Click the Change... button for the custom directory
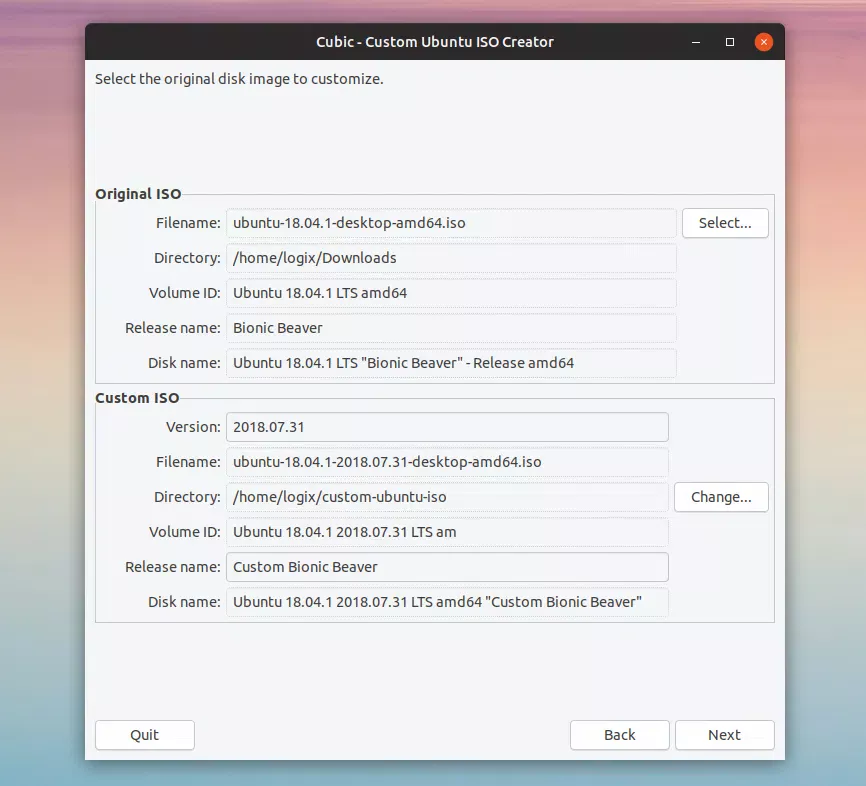Screen dimensions: 866x786 (x=721, y=497)
